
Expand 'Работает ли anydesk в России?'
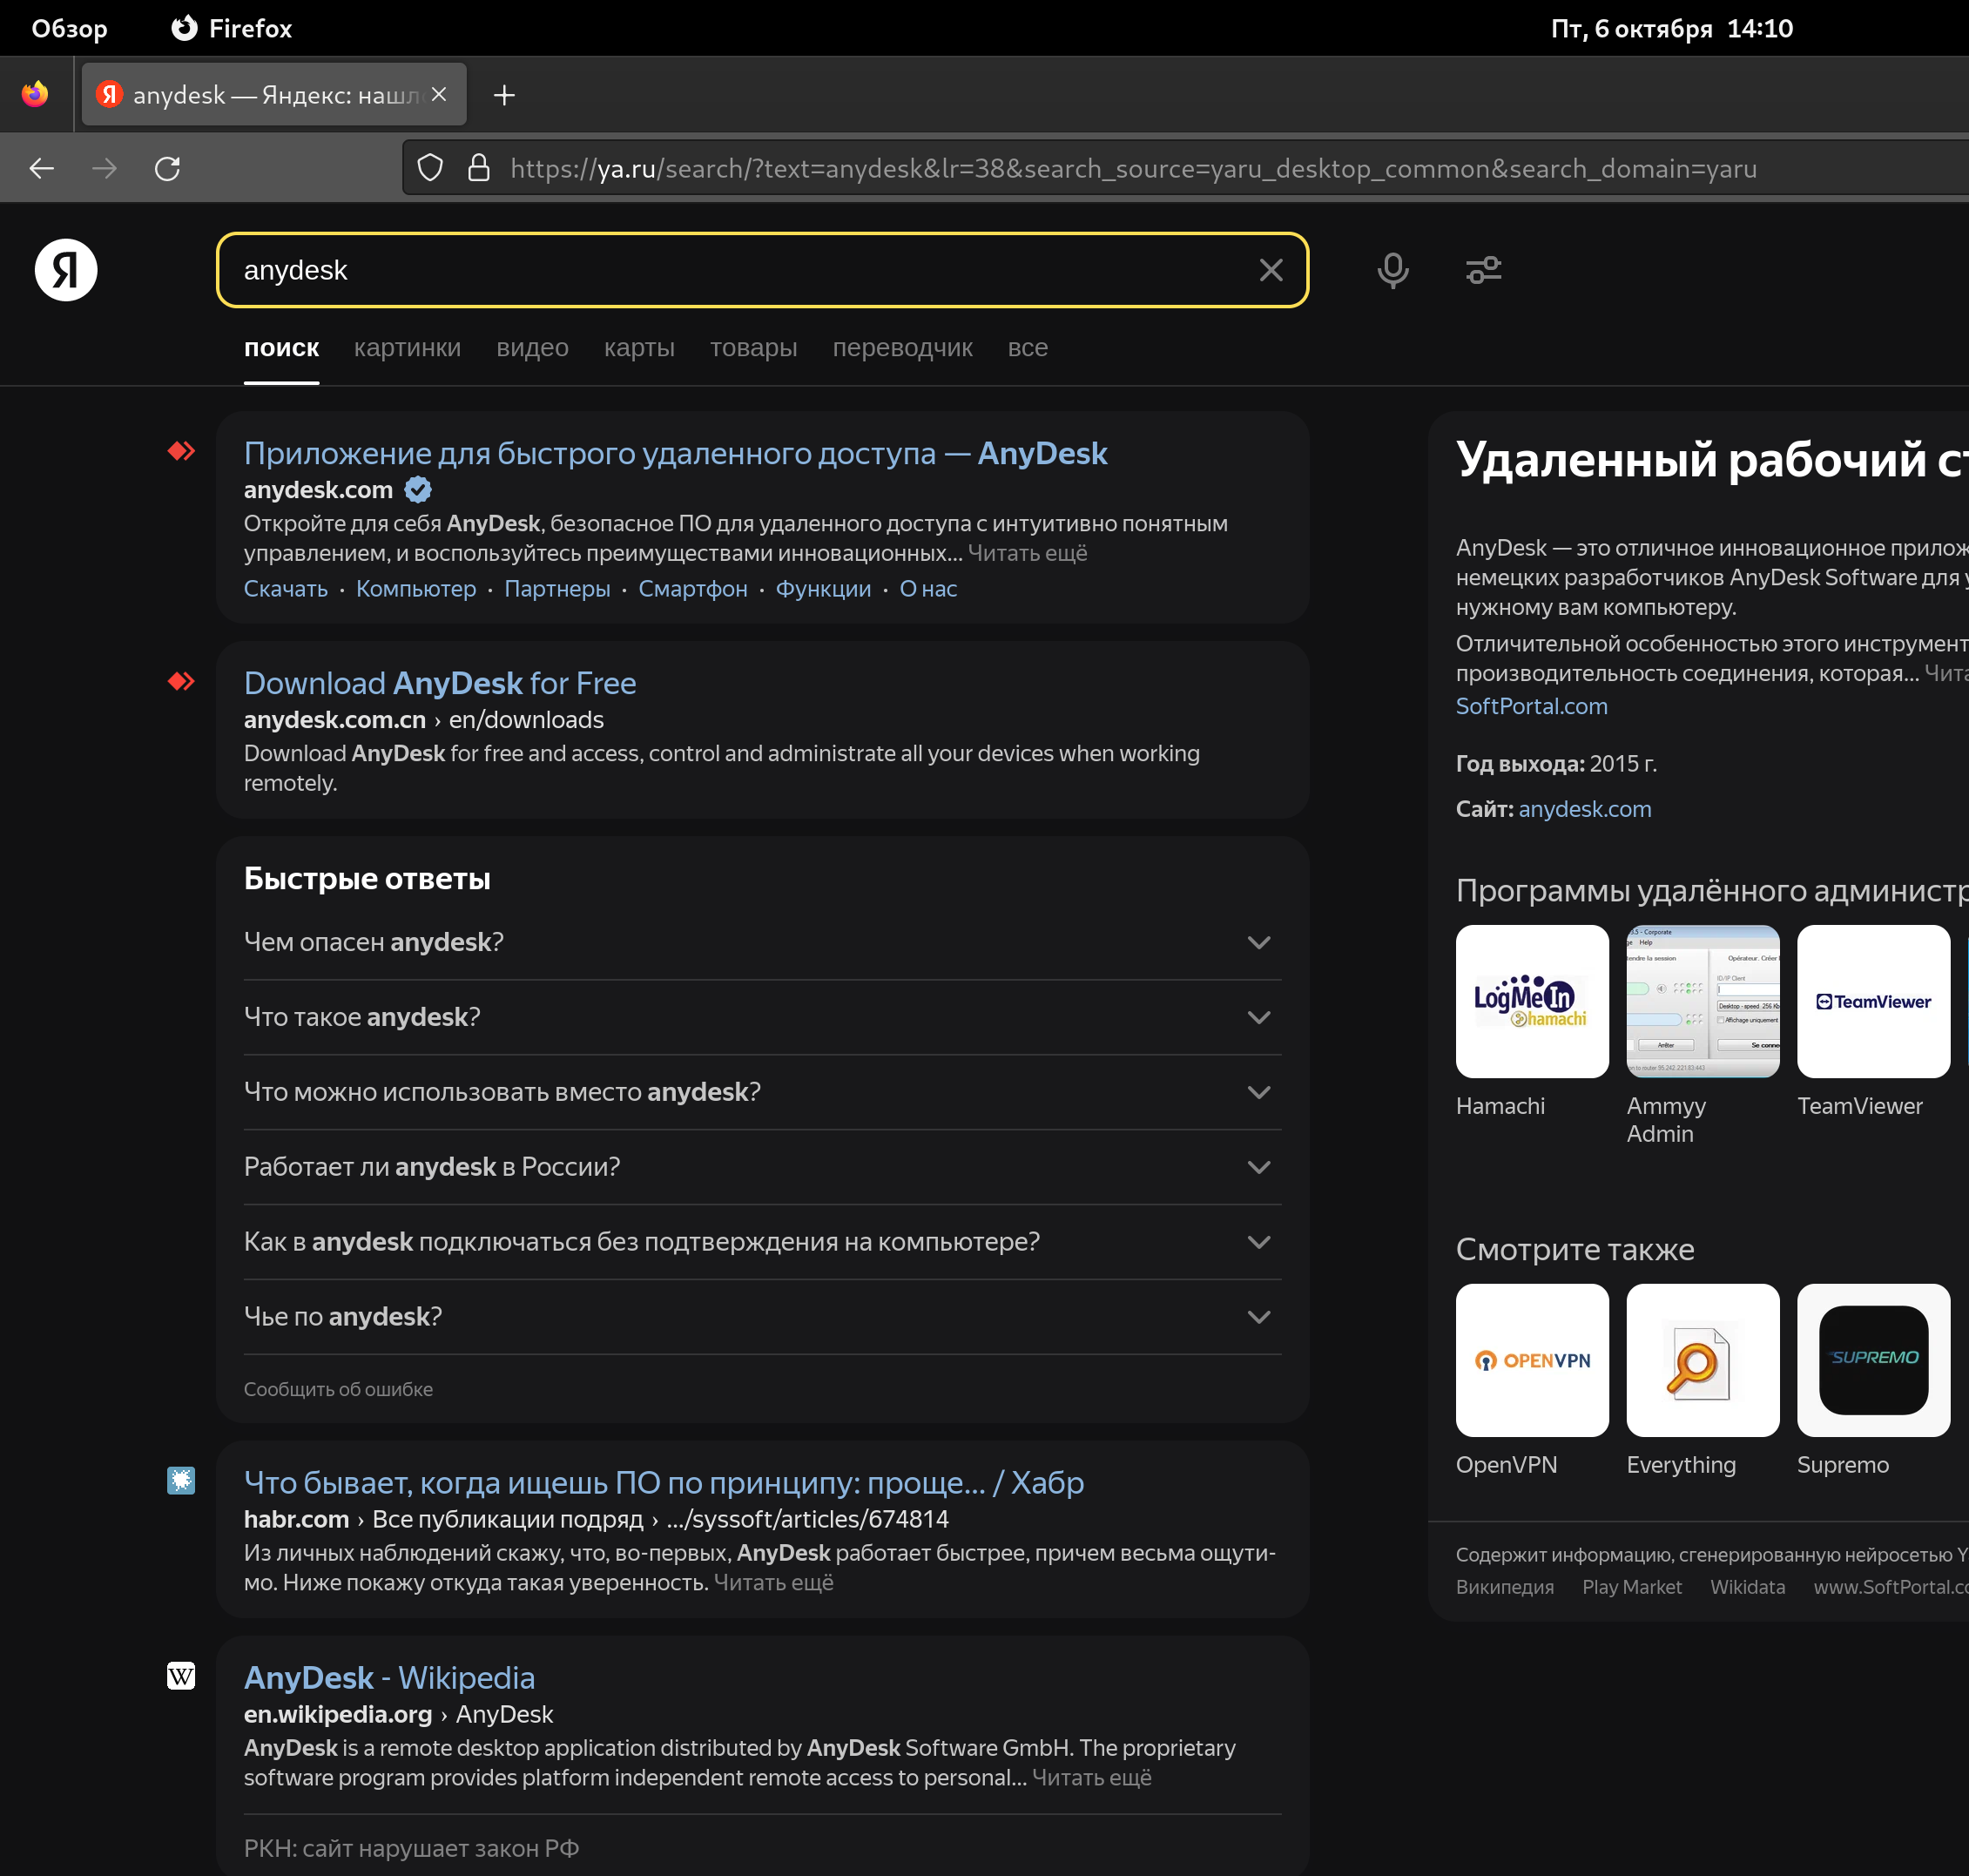pyautogui.click(x=762, y=1167)
